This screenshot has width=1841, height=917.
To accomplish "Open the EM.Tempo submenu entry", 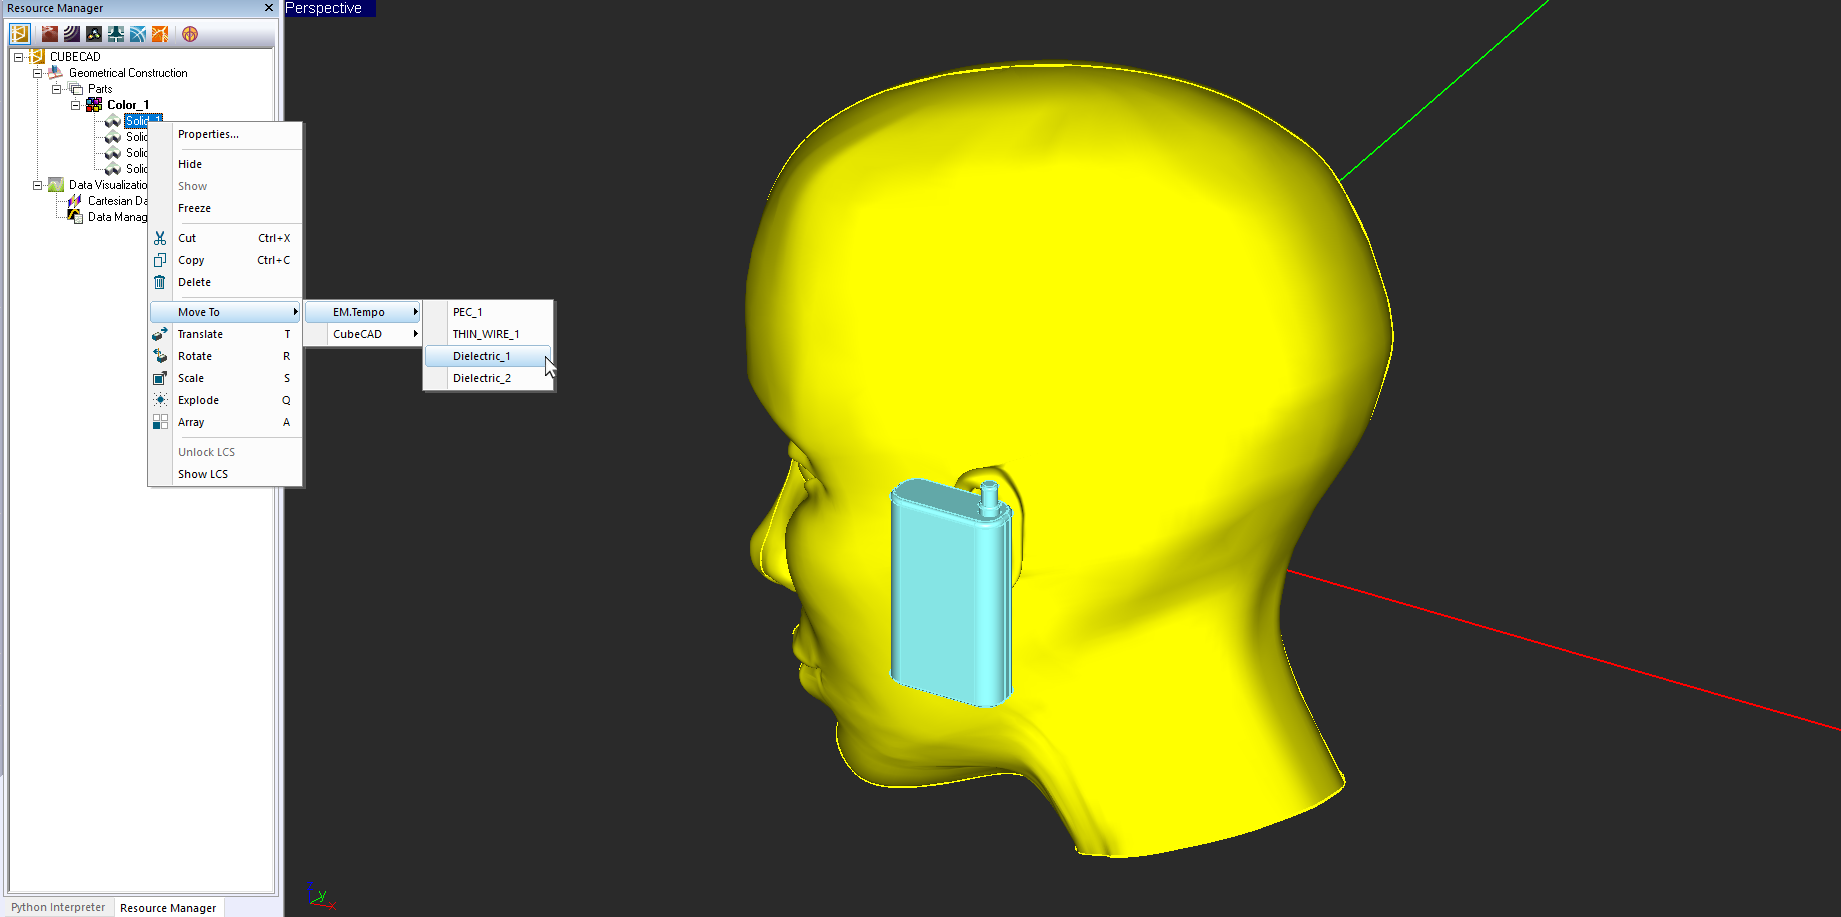I will tap(362, 312).
